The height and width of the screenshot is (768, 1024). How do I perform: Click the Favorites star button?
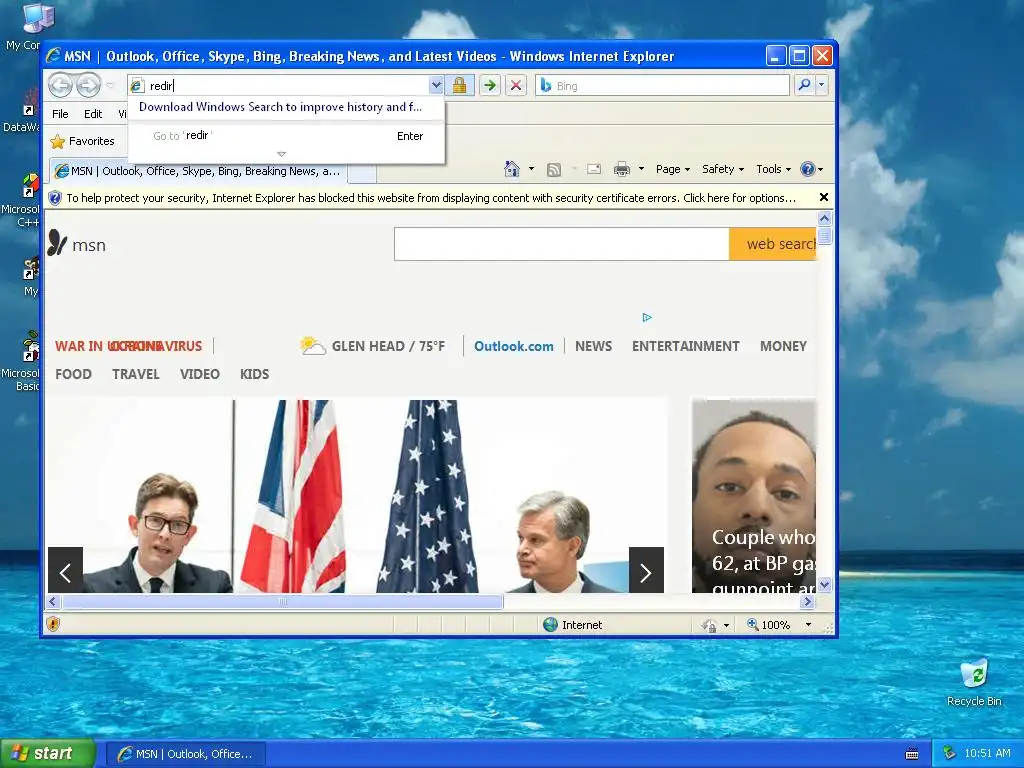click(x=82, y=141)
